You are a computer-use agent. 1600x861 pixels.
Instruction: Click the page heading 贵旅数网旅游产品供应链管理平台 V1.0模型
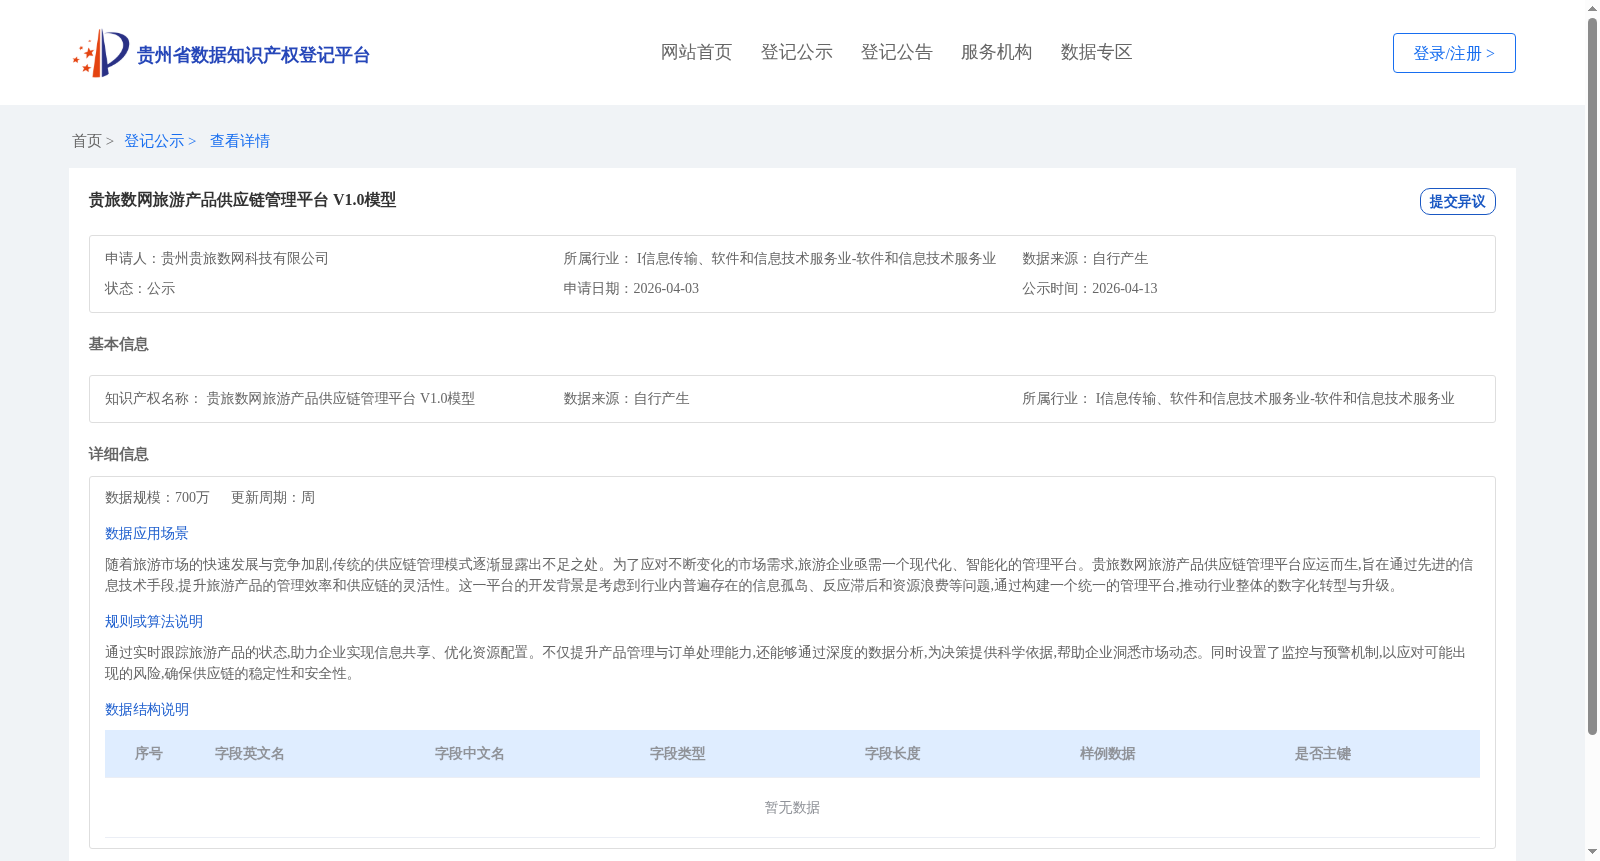coord(242,200)
